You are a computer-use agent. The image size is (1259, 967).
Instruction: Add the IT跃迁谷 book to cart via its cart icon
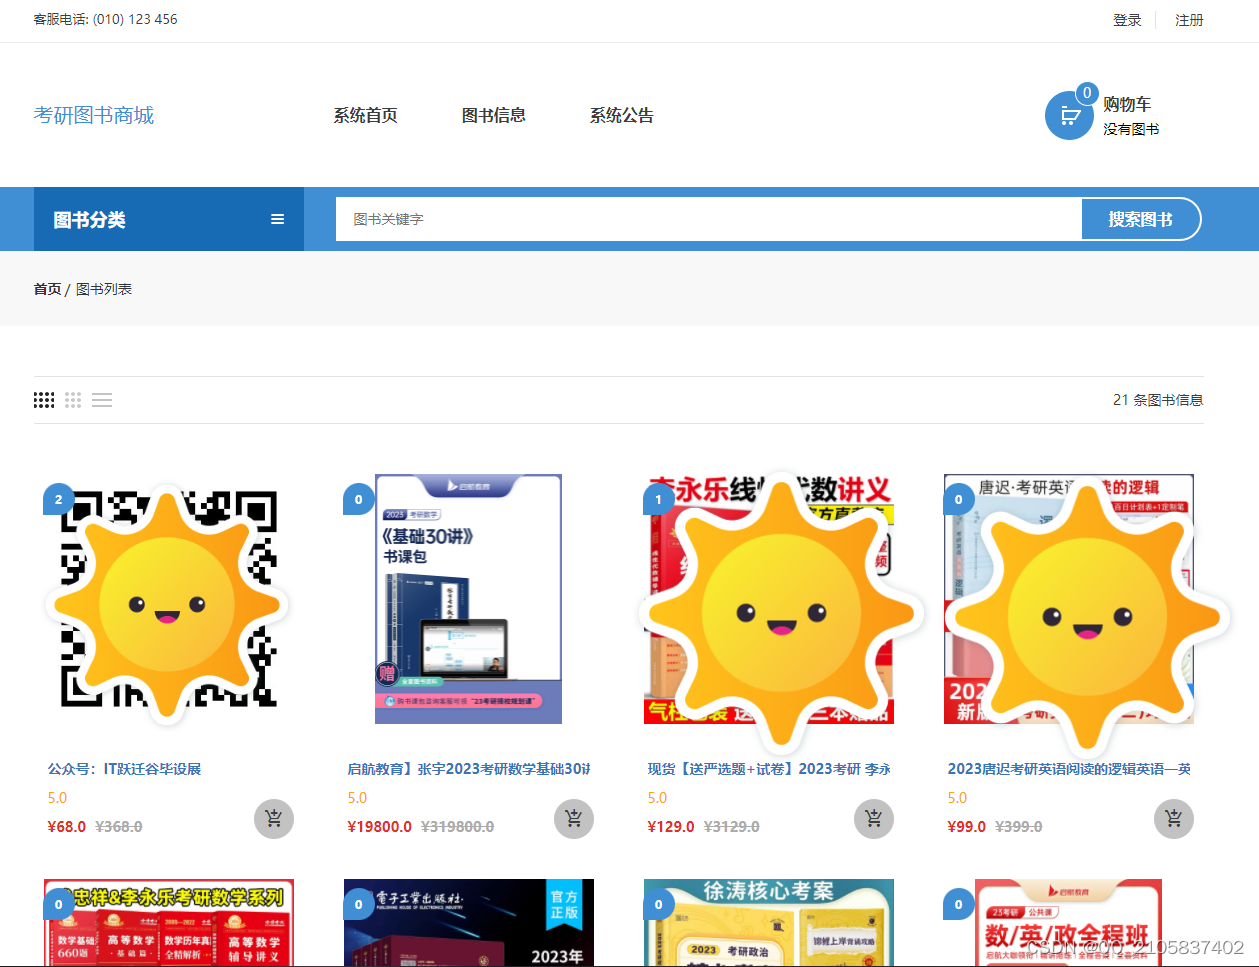[x=273, y=818]
